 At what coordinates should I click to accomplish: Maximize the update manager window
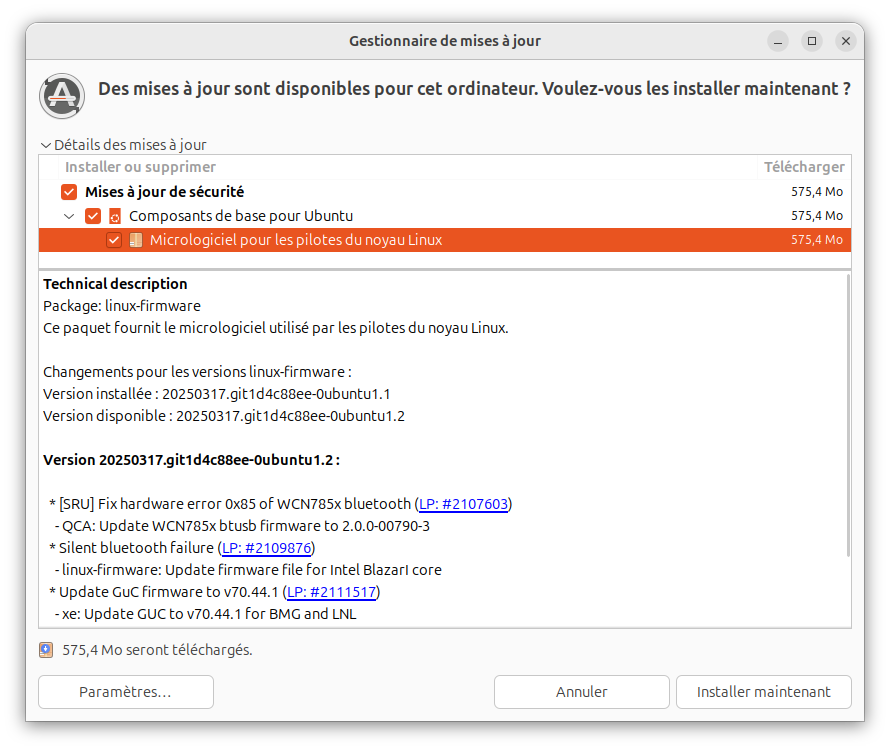812,41
